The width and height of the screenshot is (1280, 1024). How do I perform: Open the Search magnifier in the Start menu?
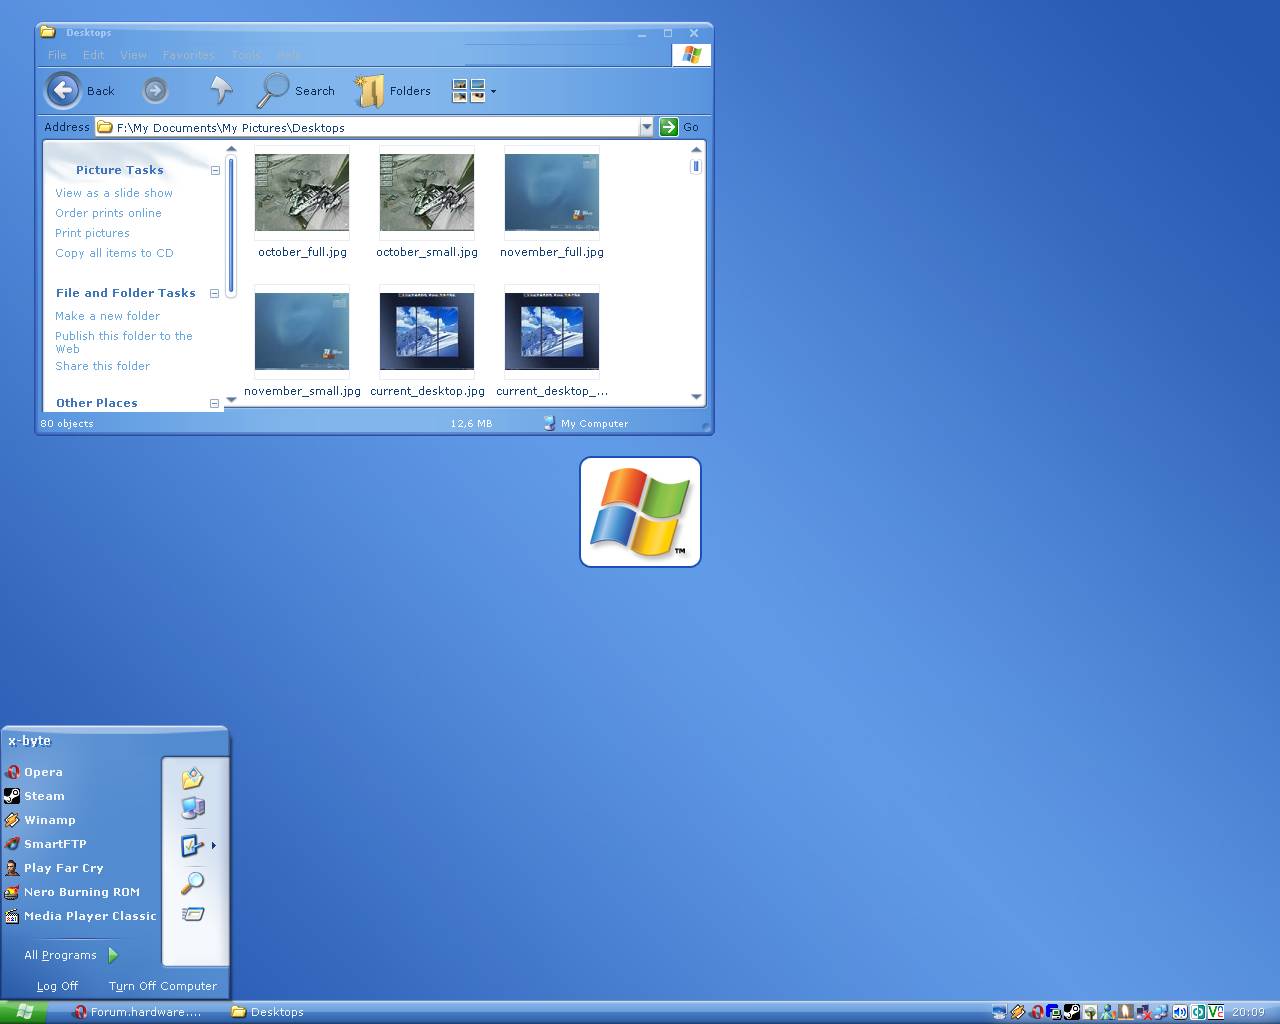[x=193, y=883]
